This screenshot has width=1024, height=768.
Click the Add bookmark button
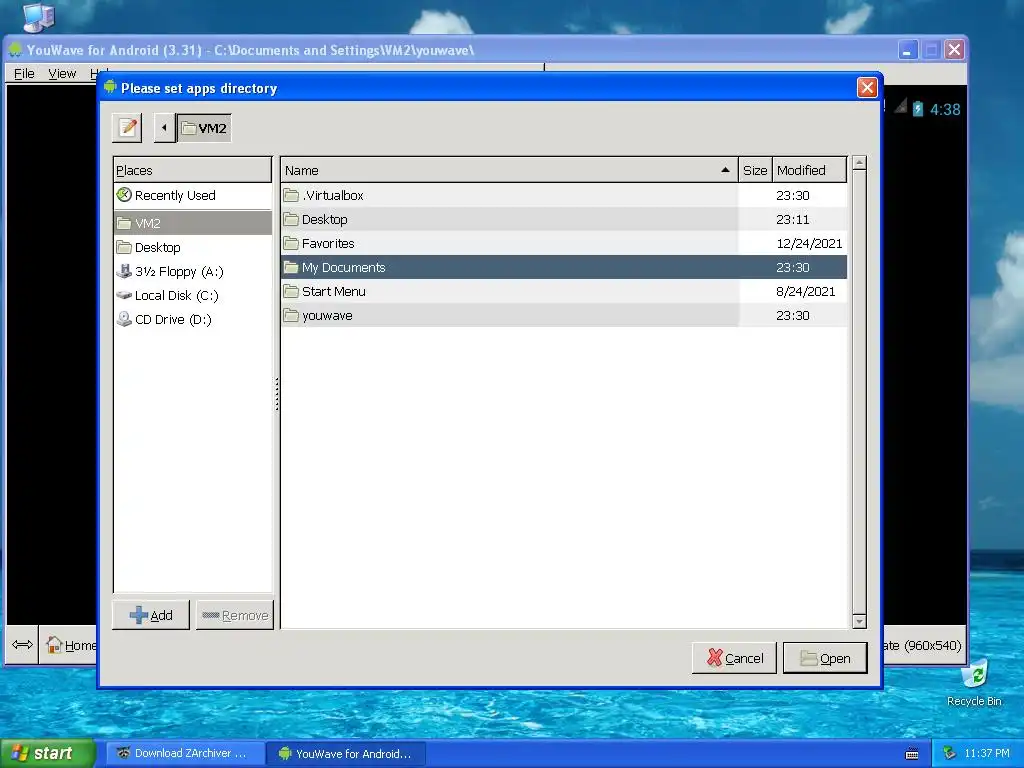pyautogui.click(x=151, y=615)
